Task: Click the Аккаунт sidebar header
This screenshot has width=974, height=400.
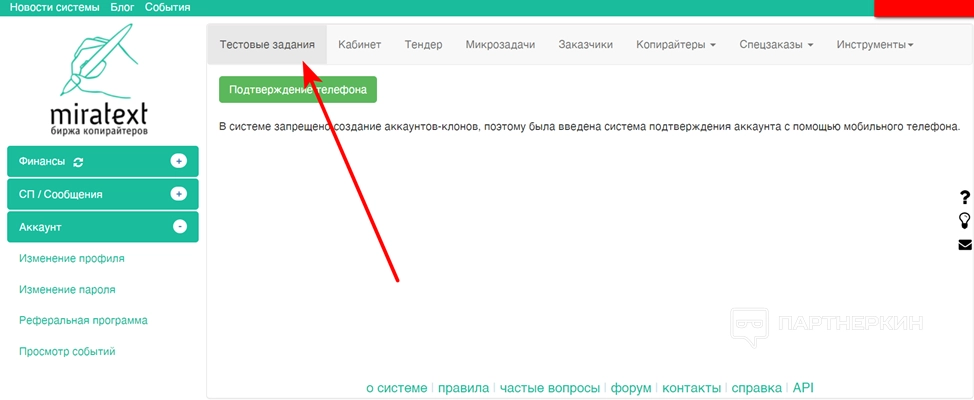Action: [x=103, y=227]
